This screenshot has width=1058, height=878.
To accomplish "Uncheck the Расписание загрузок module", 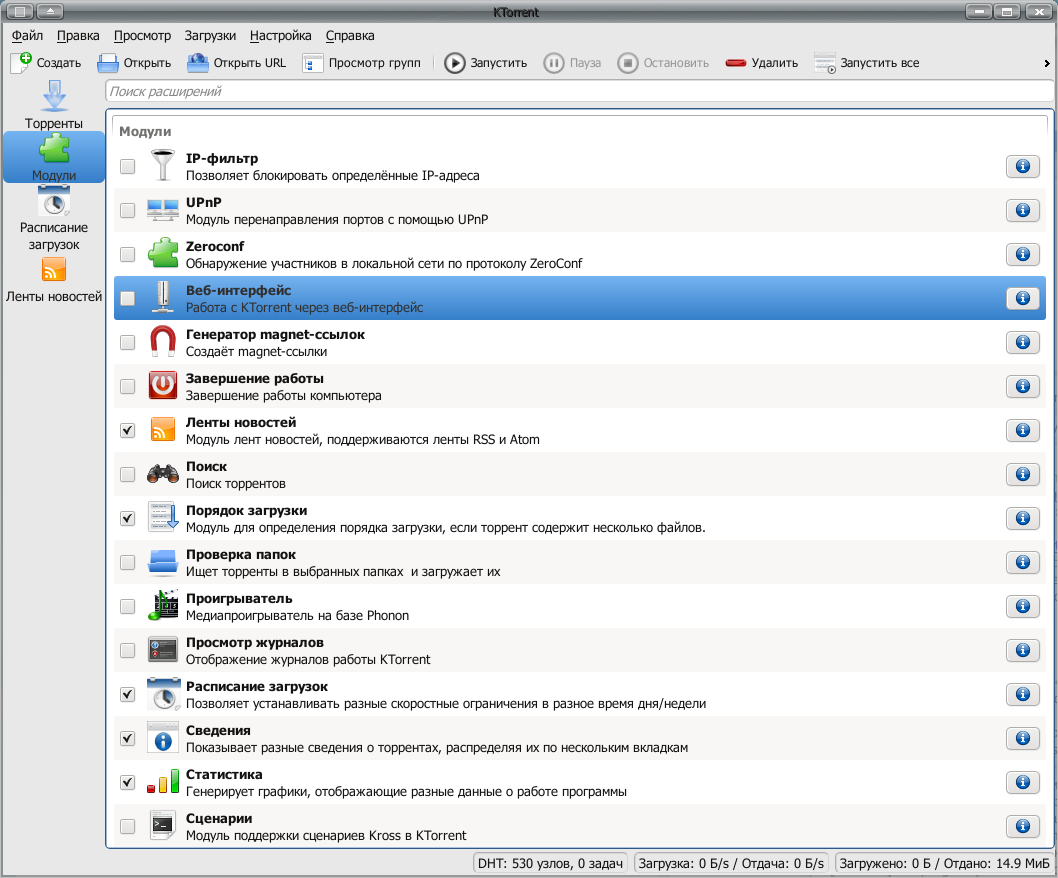I will coord(128,694).
